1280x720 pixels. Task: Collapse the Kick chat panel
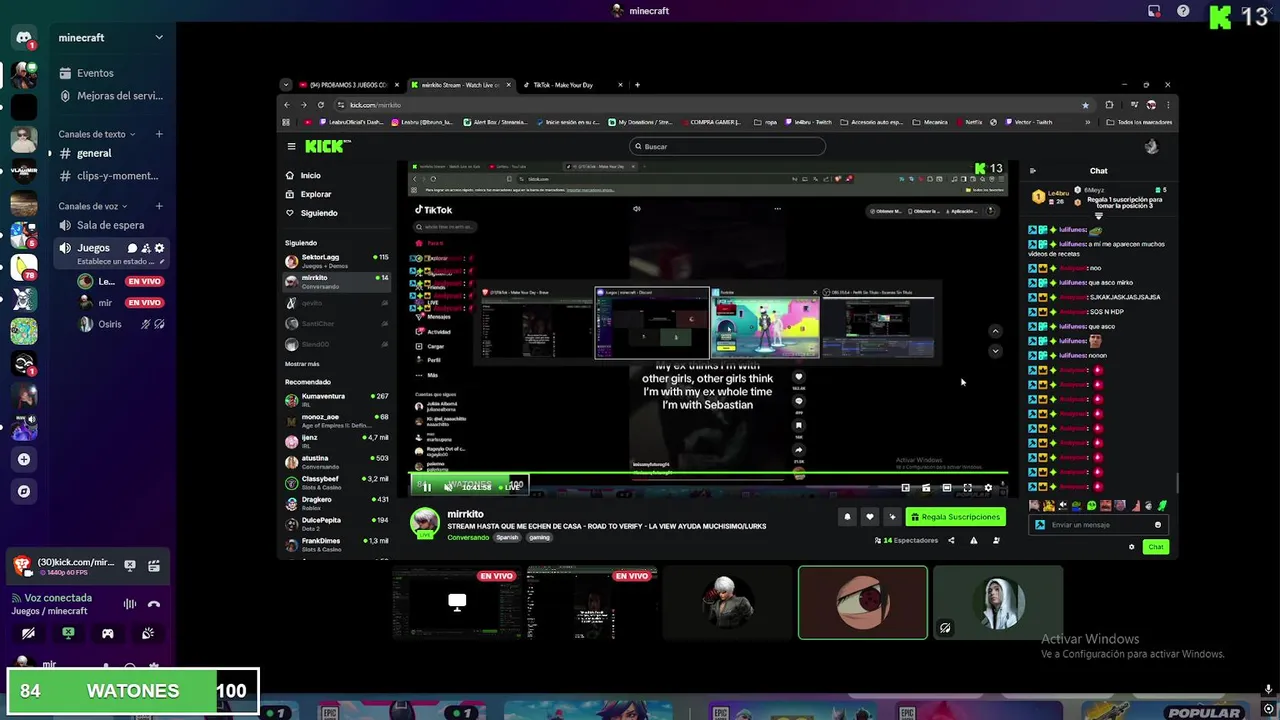1033,171
